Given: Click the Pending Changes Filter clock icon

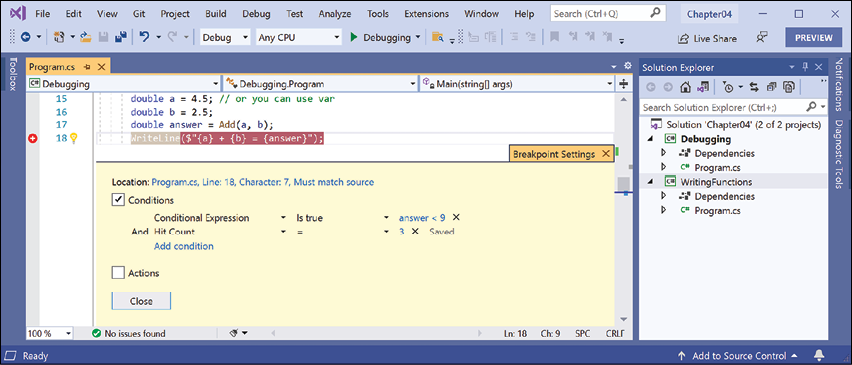Looking at the screenshot, I should coord(729,87).
